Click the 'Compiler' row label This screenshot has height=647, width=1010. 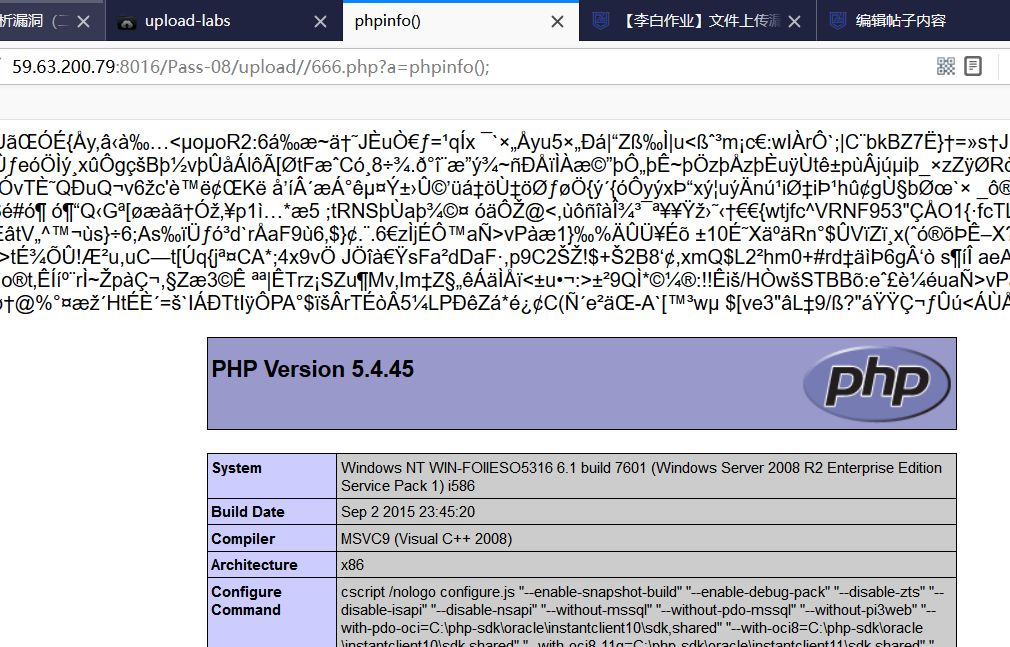click(x=243, y=539)
